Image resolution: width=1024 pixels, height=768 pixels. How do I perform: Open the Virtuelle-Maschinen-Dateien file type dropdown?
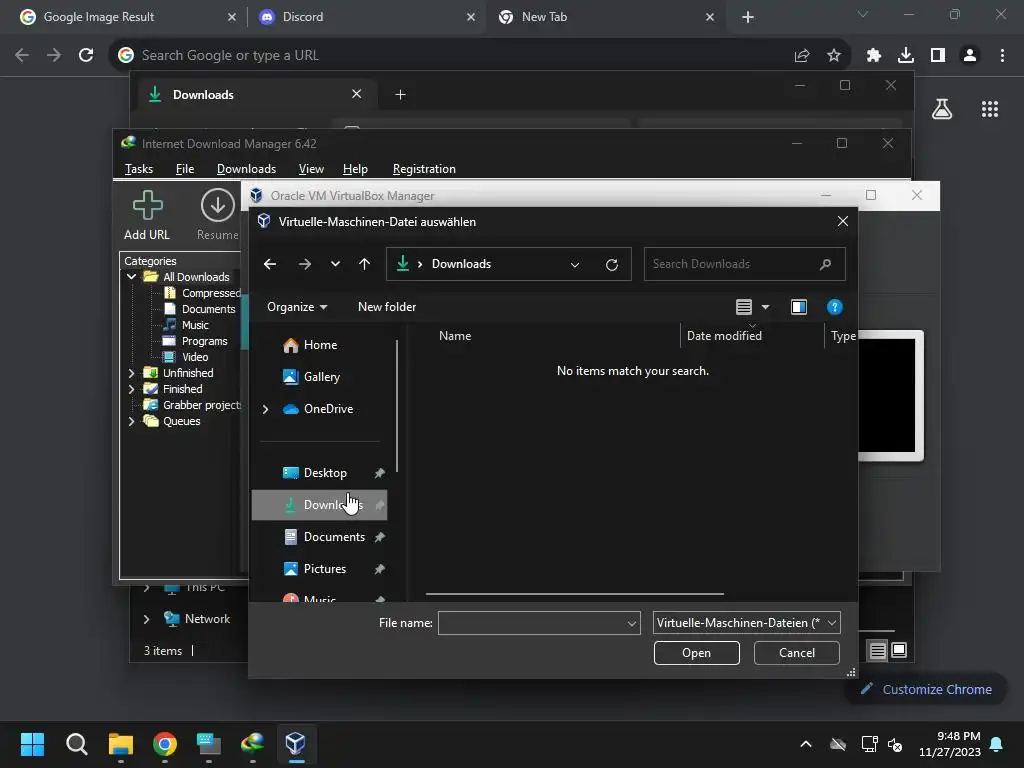746,623
